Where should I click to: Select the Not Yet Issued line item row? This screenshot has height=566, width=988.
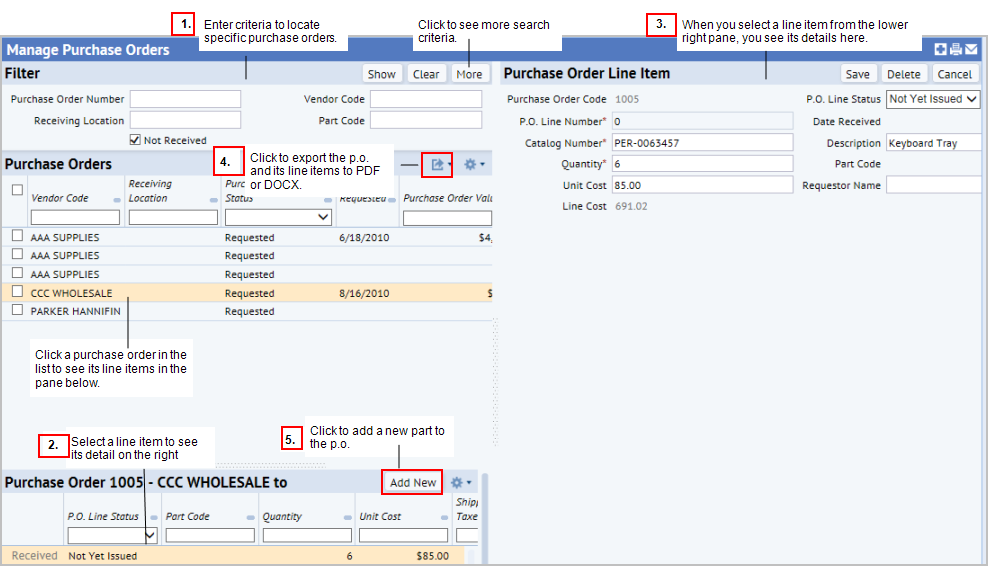click(233, 556)
